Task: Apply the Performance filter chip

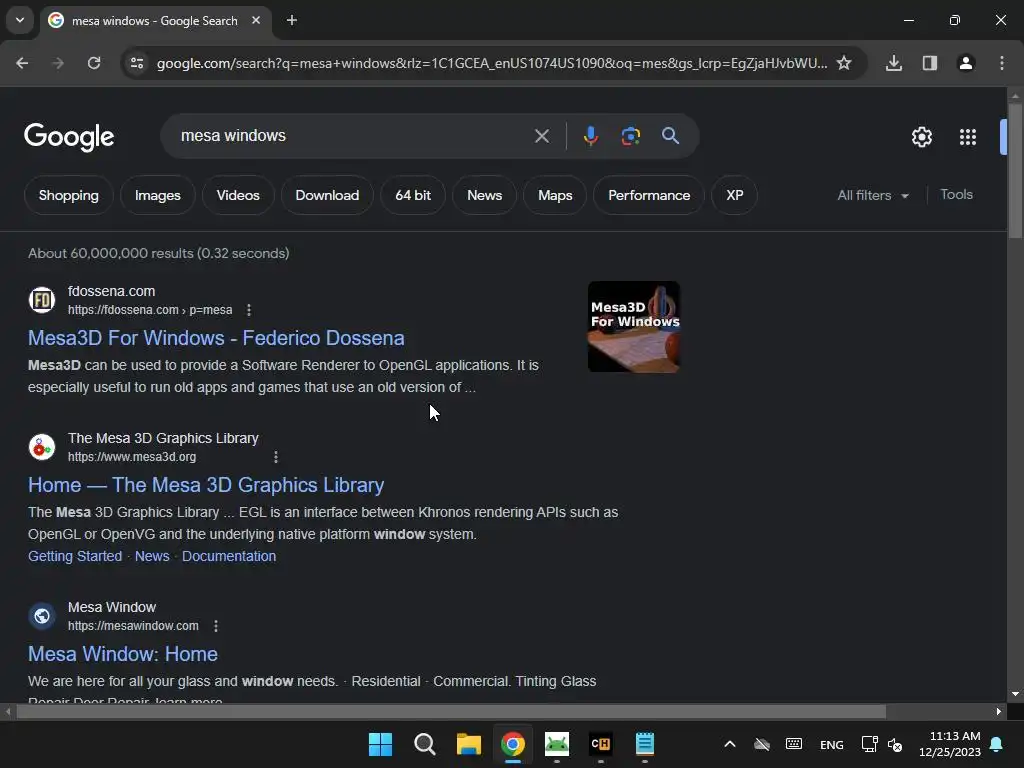Action: coord(649,195)
